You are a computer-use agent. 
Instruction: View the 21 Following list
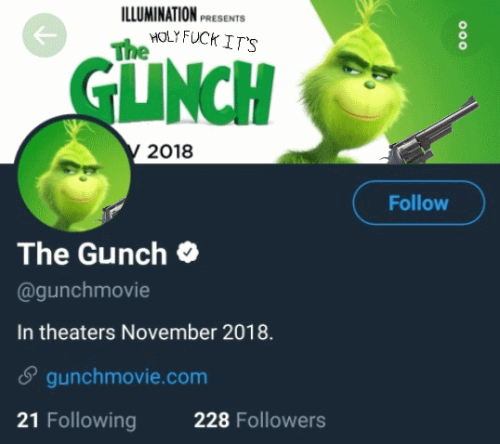pyautogui.click(x=77, y=421)
